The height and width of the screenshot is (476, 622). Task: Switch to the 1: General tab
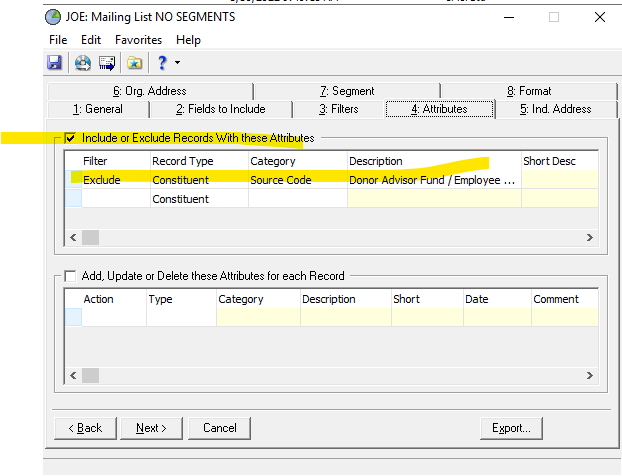click(x=98, y=109)
